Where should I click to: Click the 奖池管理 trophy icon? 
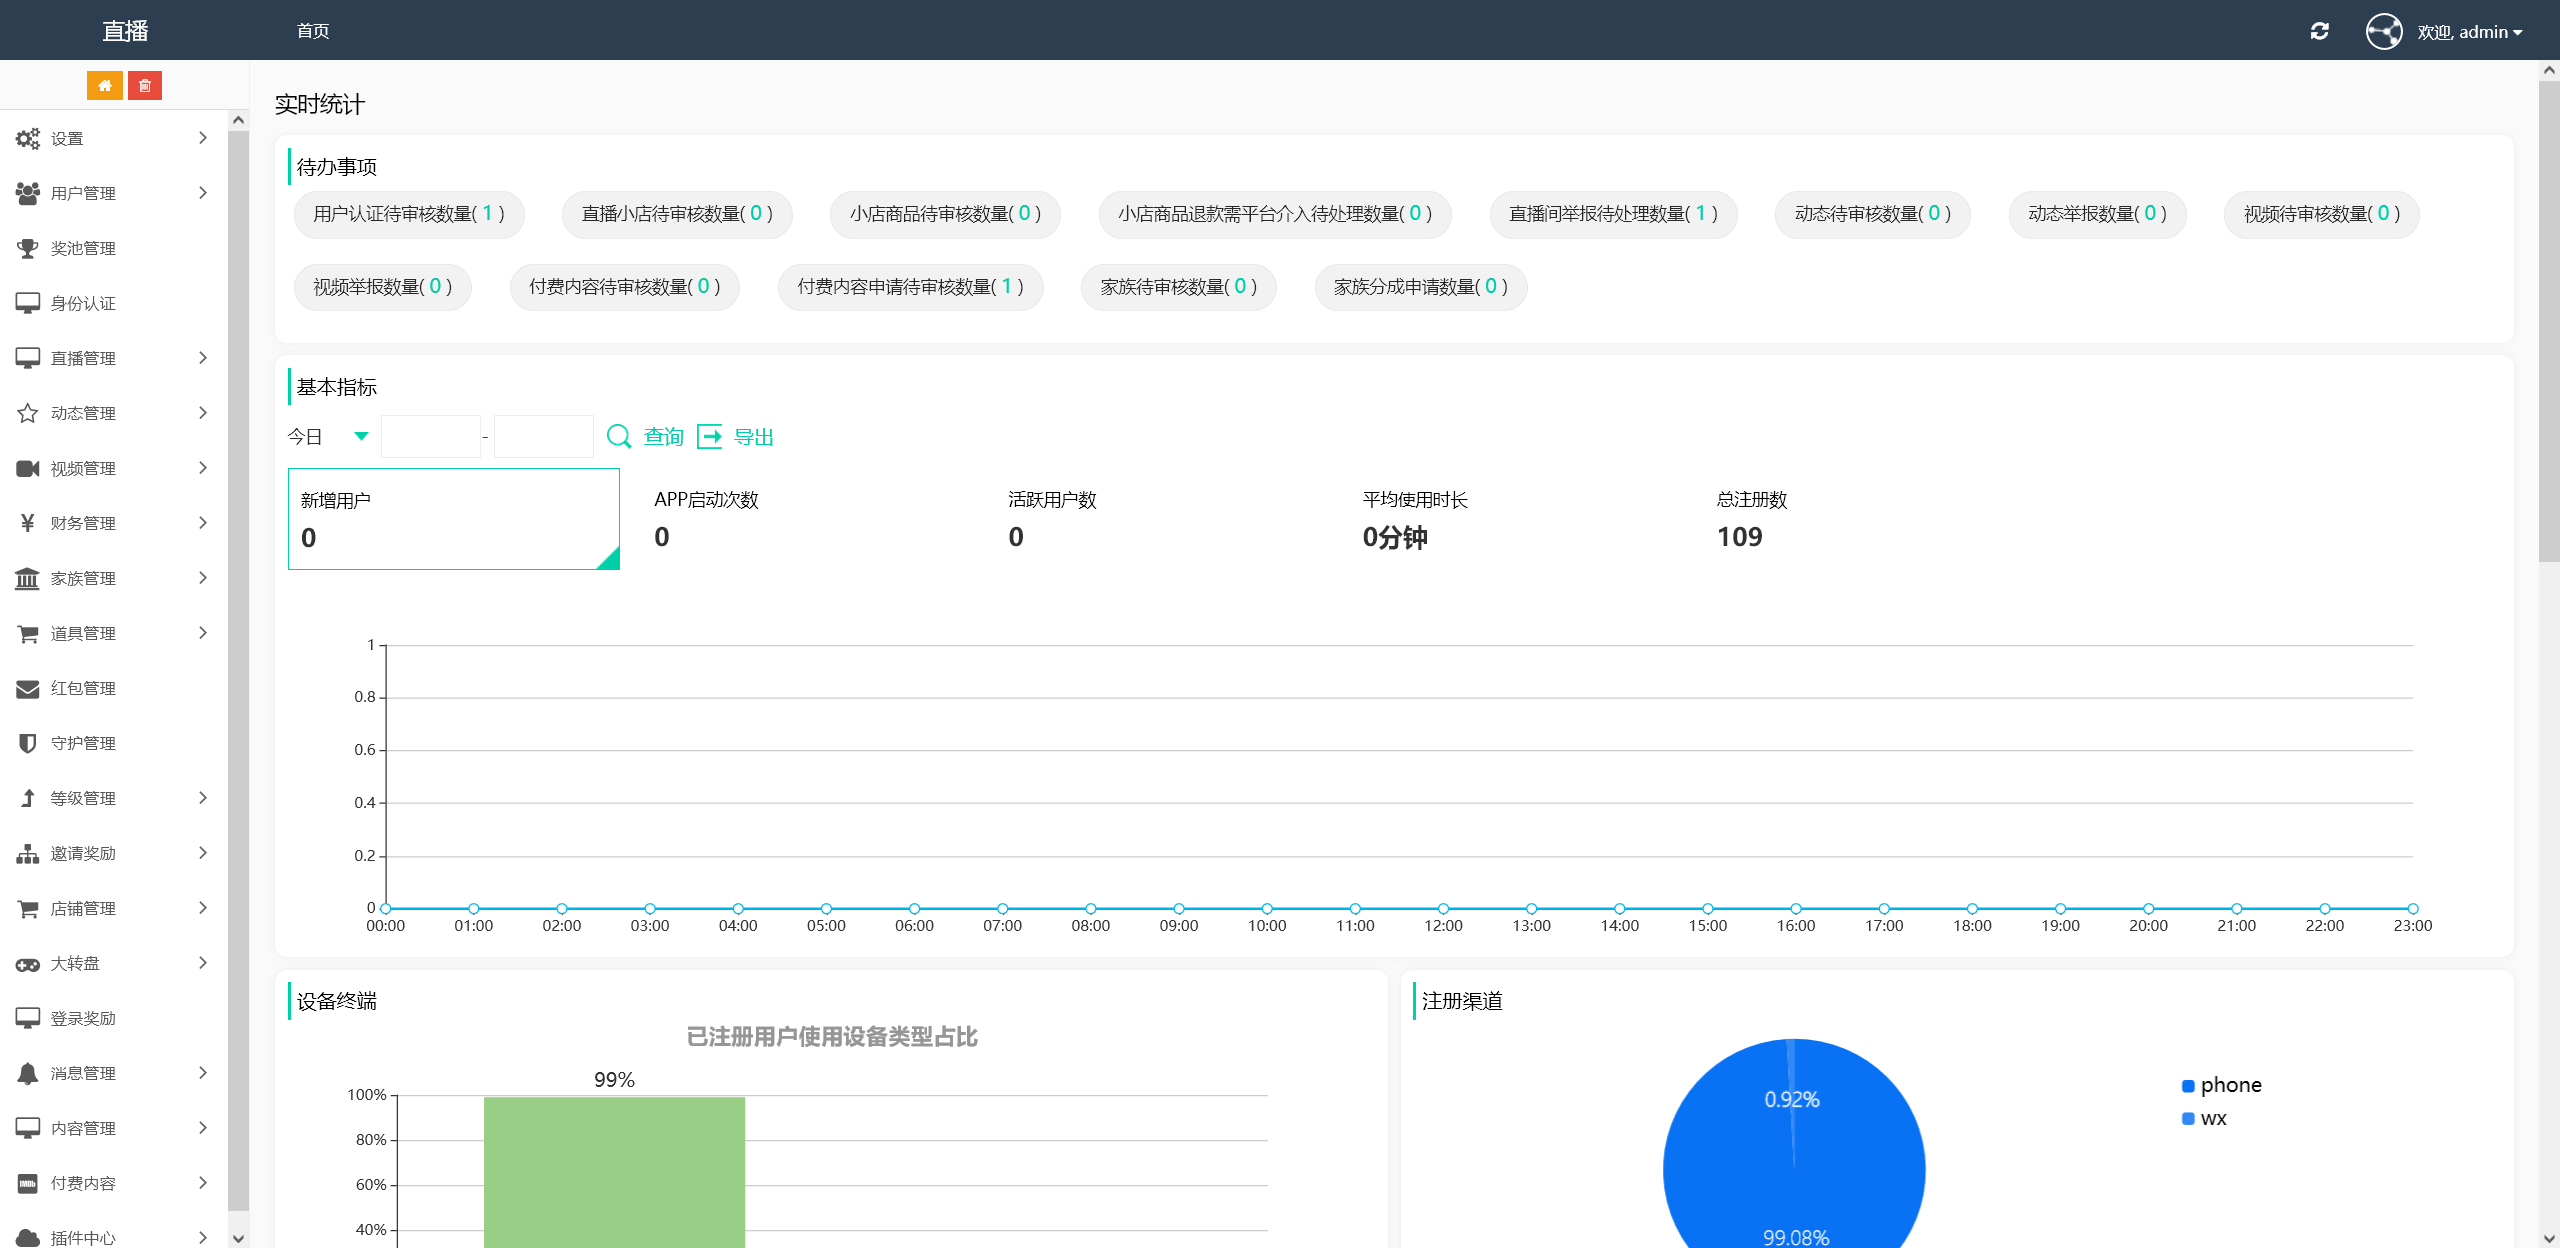27,248
